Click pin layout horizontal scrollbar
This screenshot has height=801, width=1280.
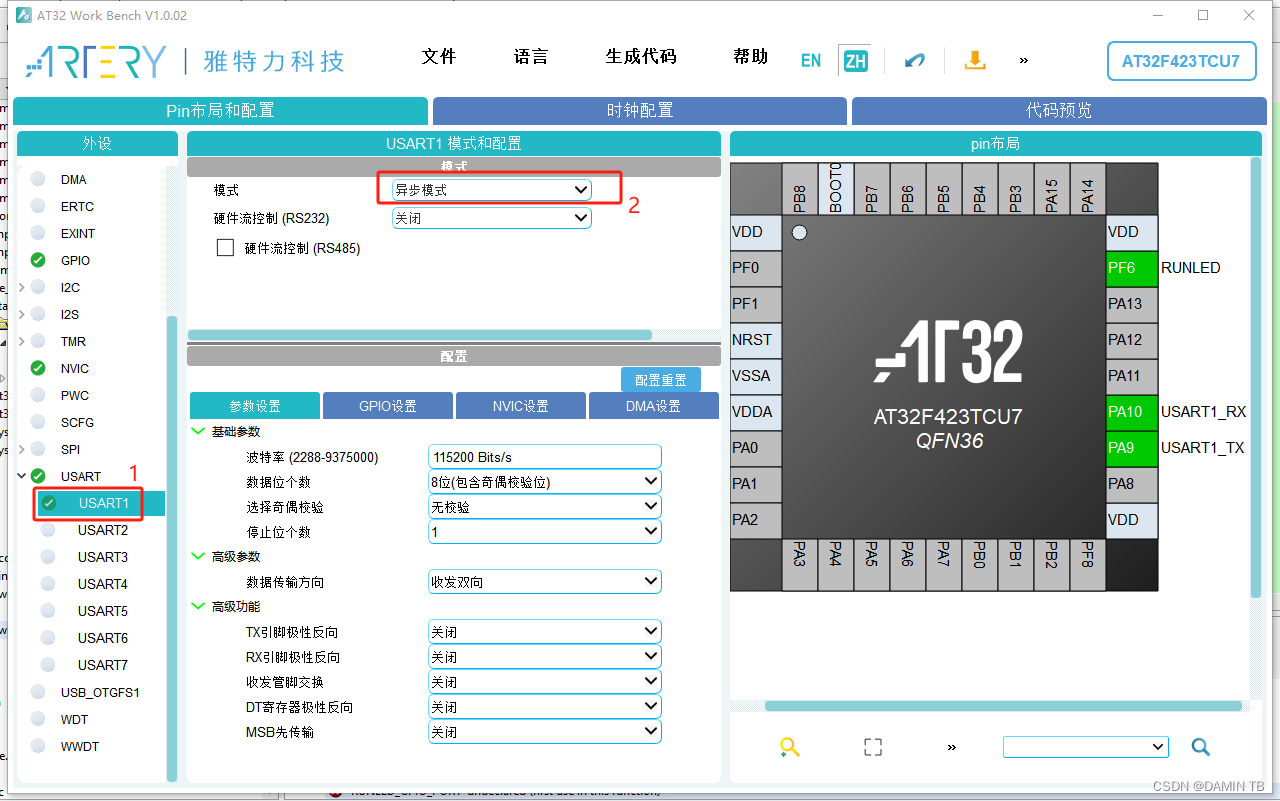coord(1003,706)
